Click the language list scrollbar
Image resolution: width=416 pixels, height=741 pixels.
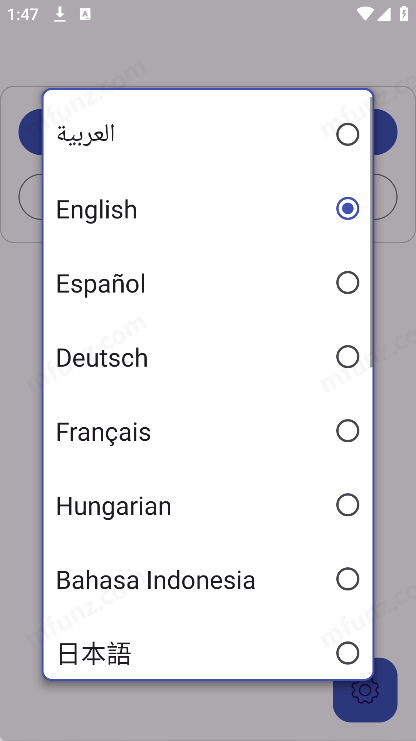372,232
